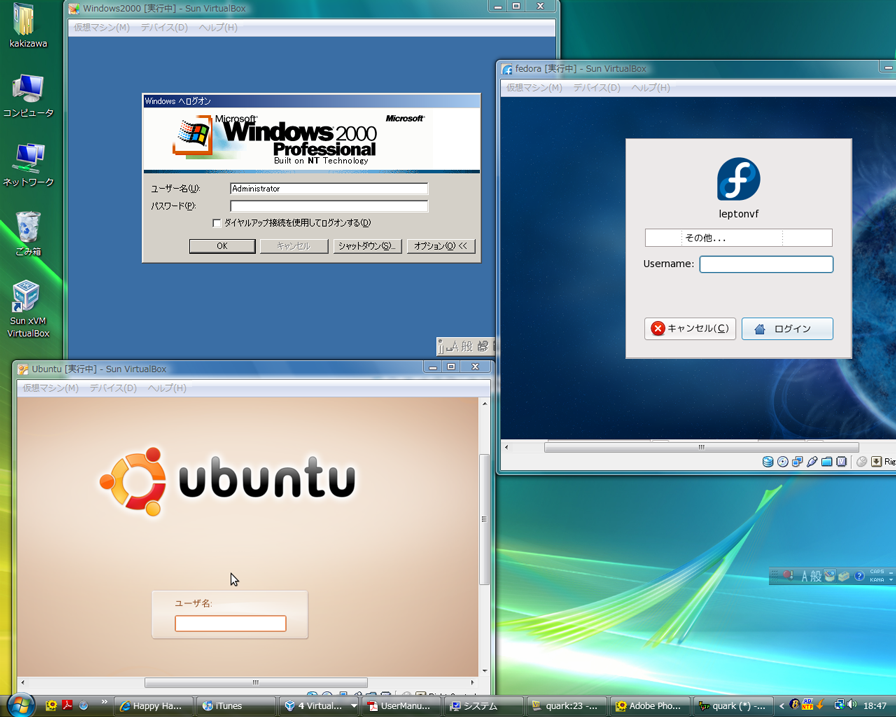Focus the ユーザ名 field in Ubuntu login
The width and height of the screenshot is (896, 717).
pos(230,623)
